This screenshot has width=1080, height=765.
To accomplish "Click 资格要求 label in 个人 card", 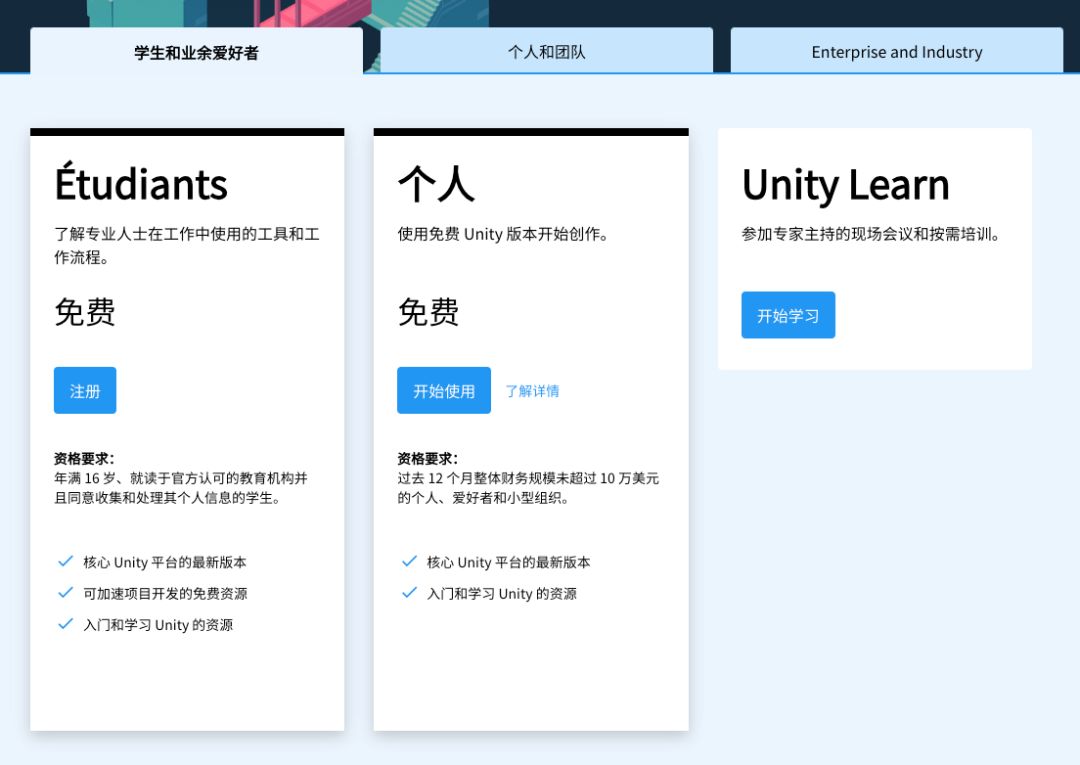I will tap(428, 459).
